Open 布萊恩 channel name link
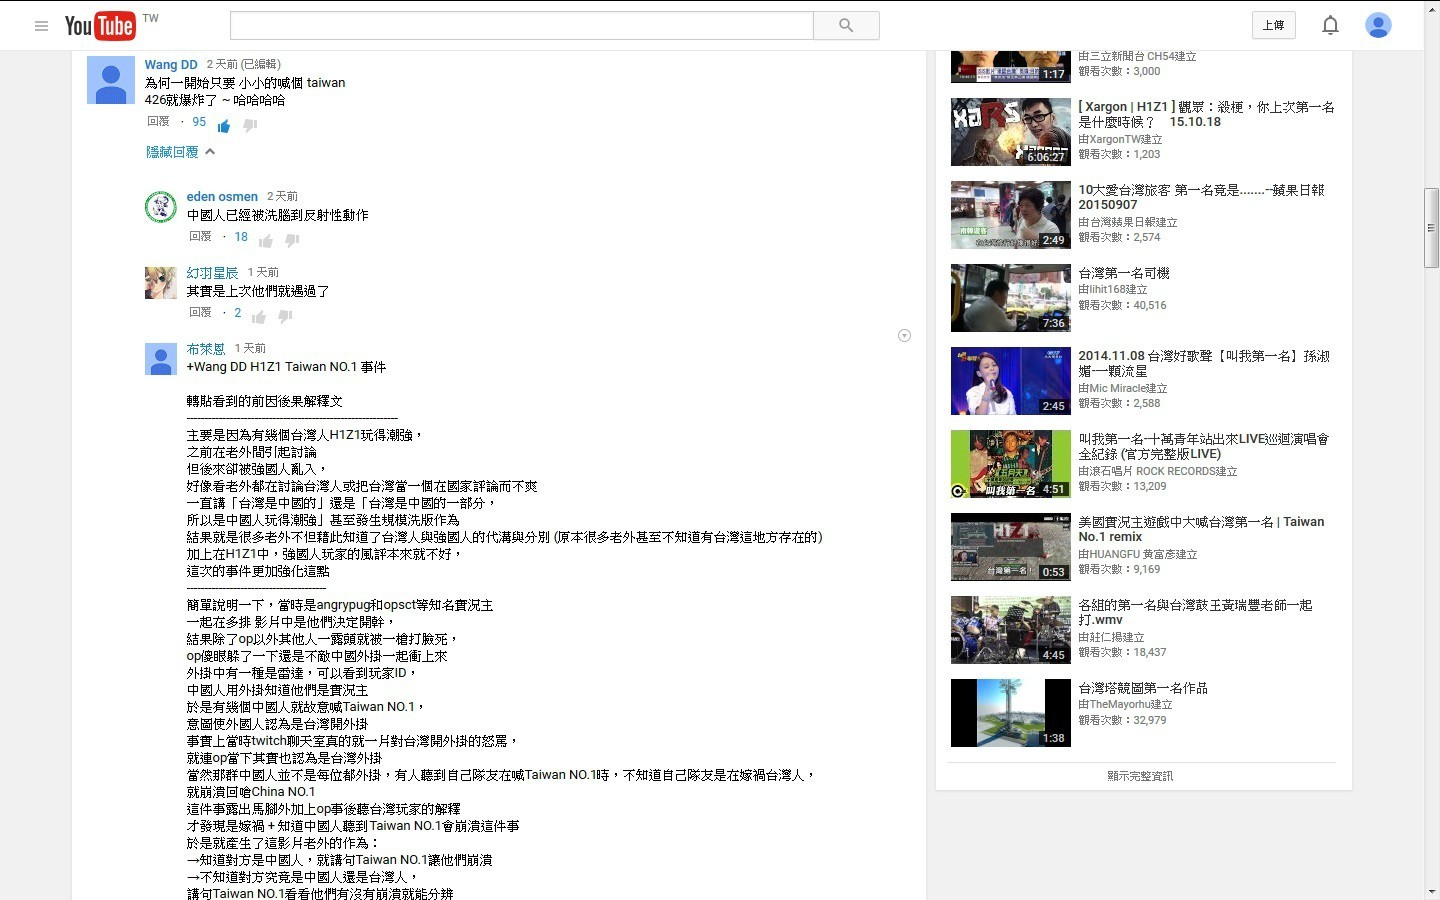This screenshot has height=900, width=1440. (206, 348)
